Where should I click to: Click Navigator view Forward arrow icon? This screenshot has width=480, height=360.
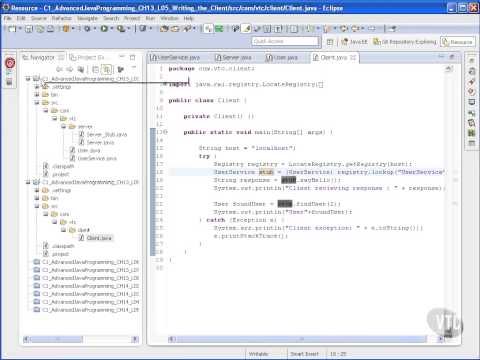point(70,69)
